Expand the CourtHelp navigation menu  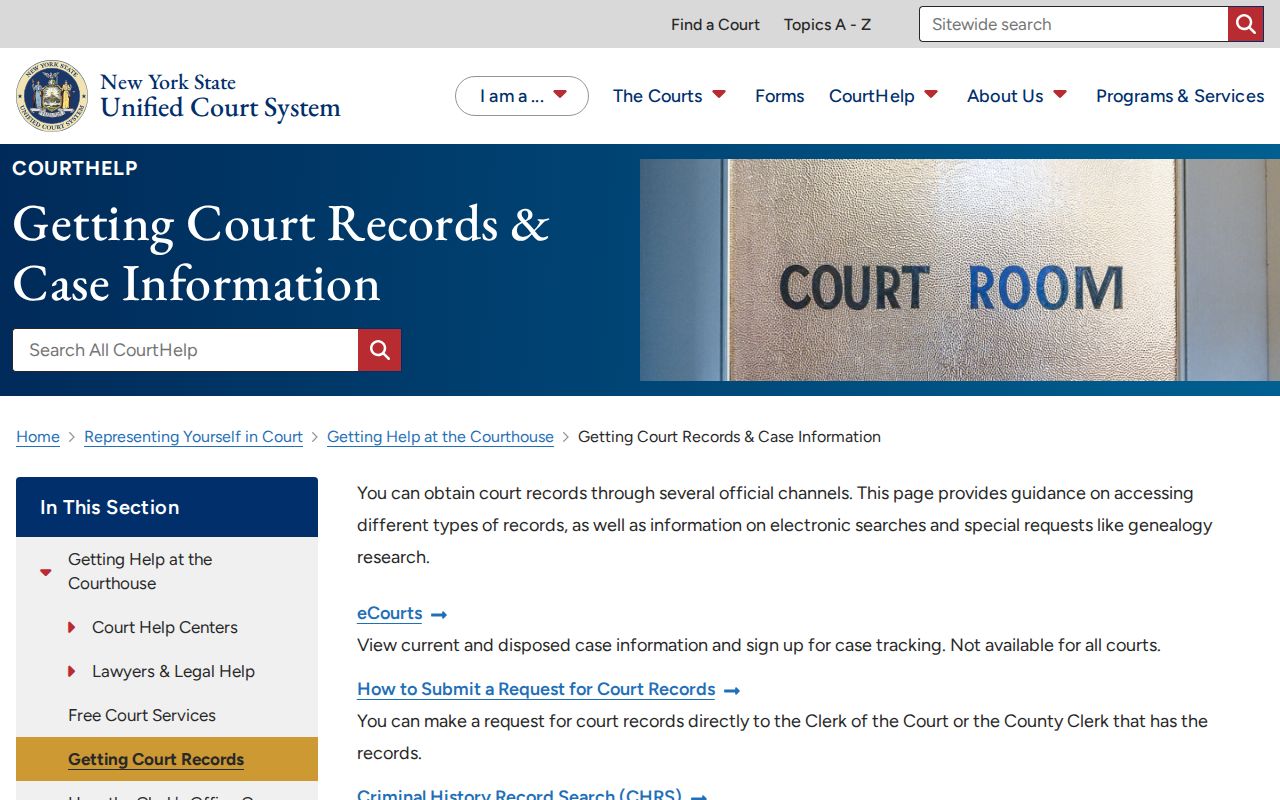930,95
